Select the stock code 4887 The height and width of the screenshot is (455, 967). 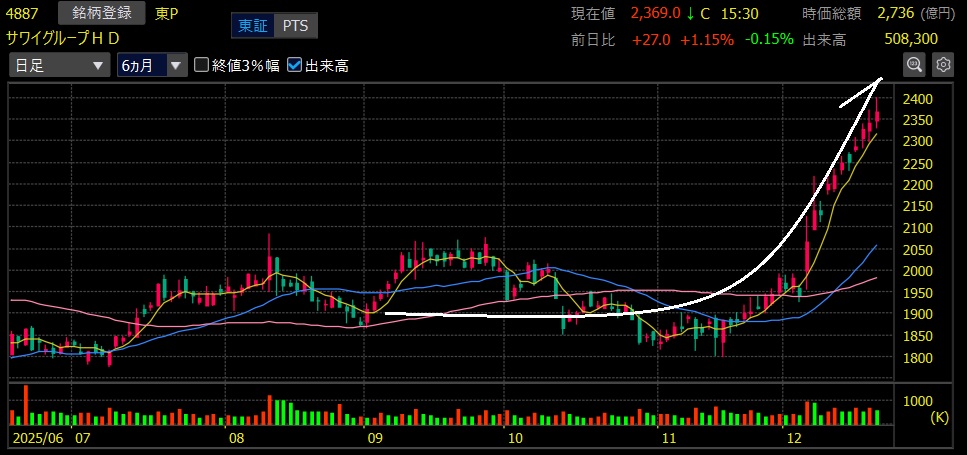click(24, 13)
